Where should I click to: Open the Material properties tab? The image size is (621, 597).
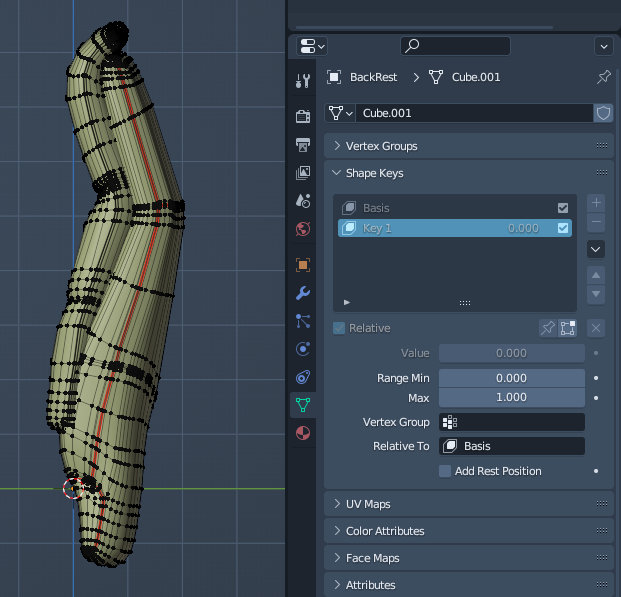304,433
